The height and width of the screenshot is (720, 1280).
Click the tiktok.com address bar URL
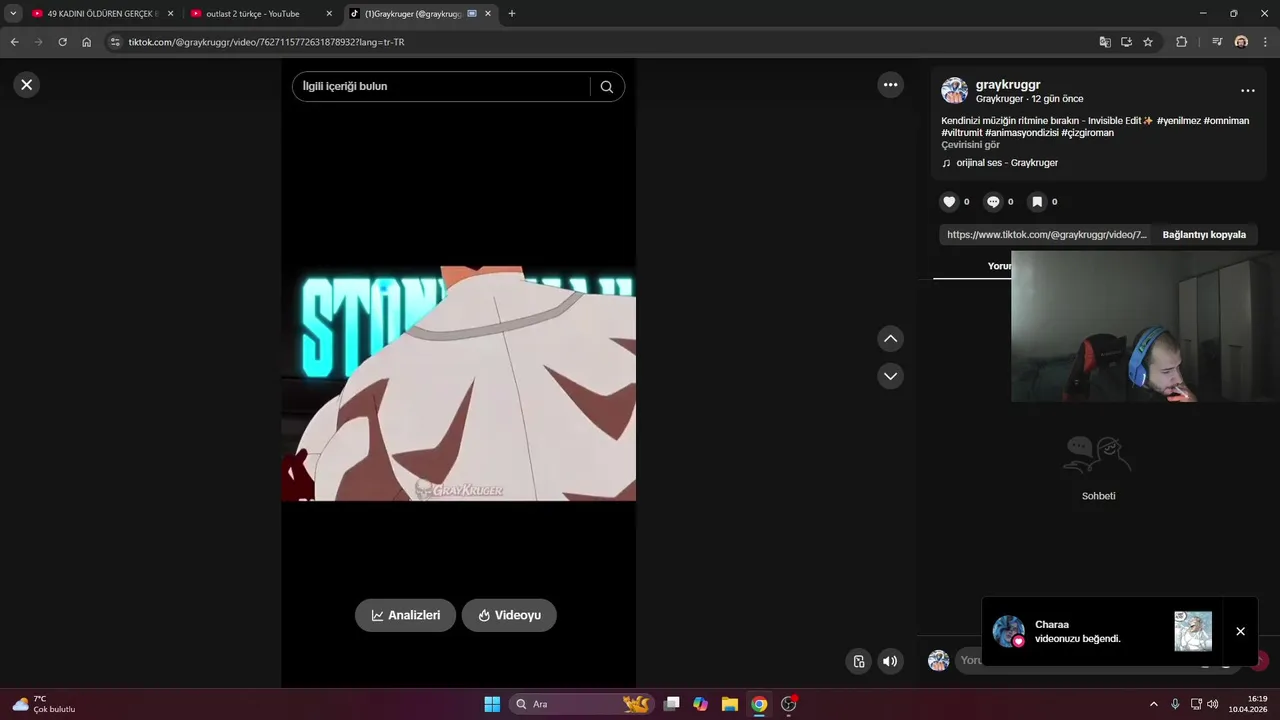point(266,42)
